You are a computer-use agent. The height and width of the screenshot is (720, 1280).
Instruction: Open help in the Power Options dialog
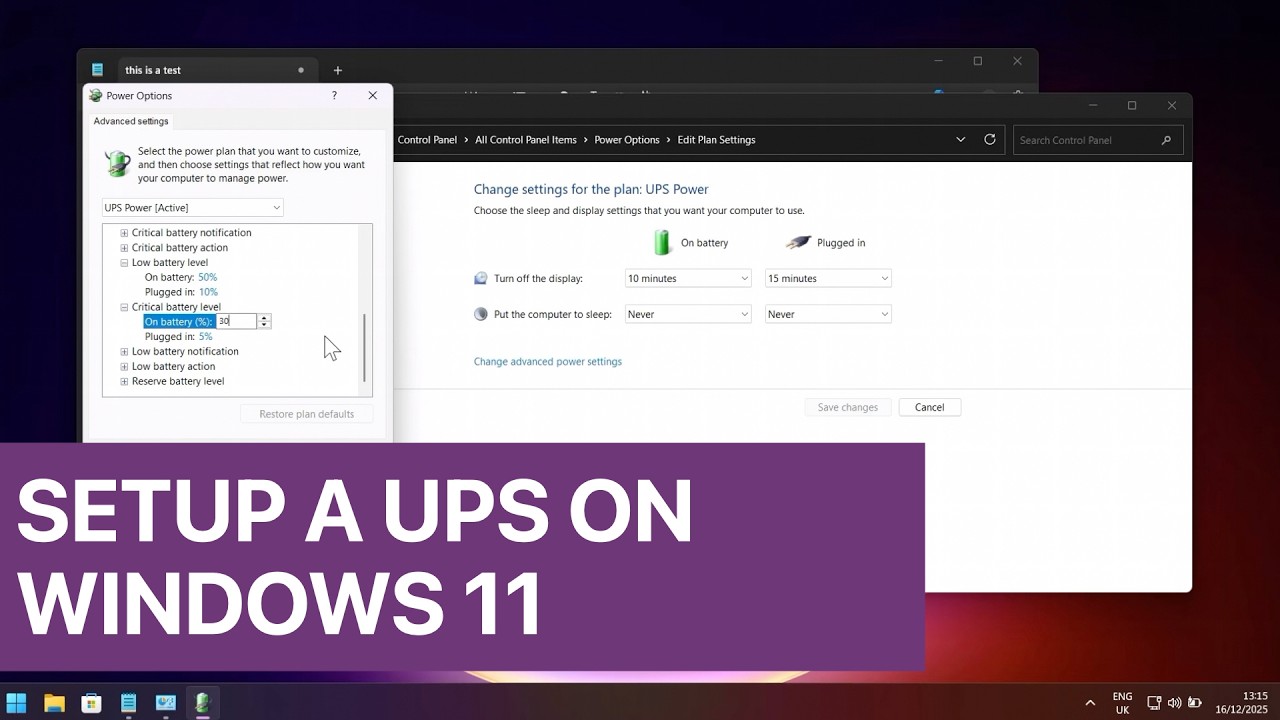pos(334,96)
